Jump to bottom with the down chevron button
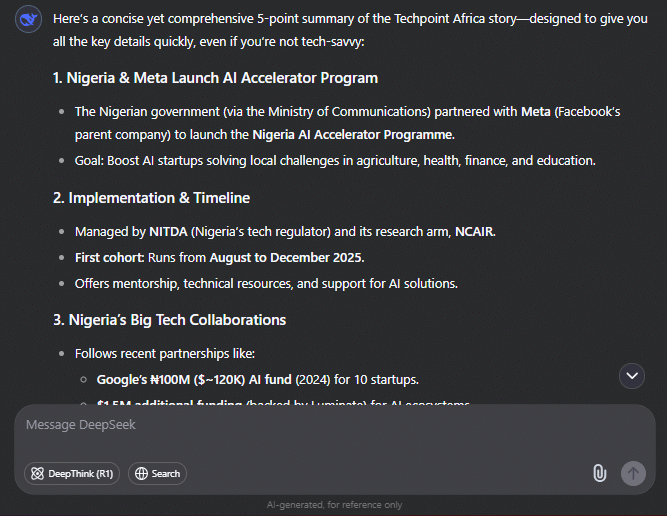 coord(632,376)
